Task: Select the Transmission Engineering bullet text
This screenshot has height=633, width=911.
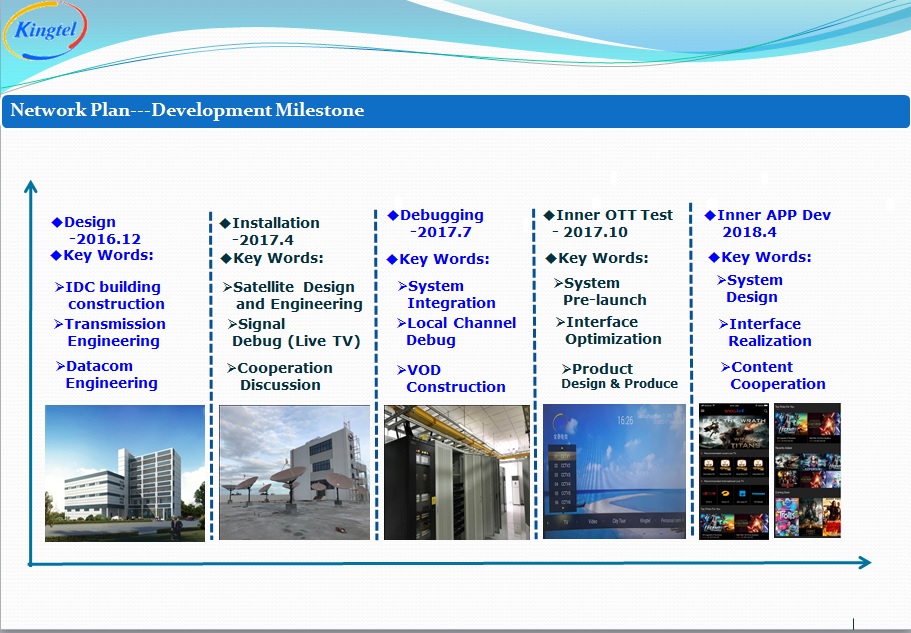Action: point(113,332)
